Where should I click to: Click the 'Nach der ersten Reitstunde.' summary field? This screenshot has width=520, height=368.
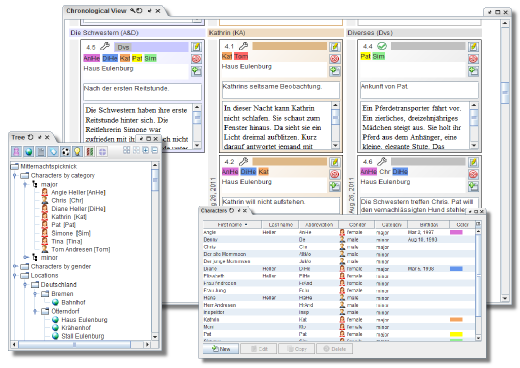tap(142, 92)
